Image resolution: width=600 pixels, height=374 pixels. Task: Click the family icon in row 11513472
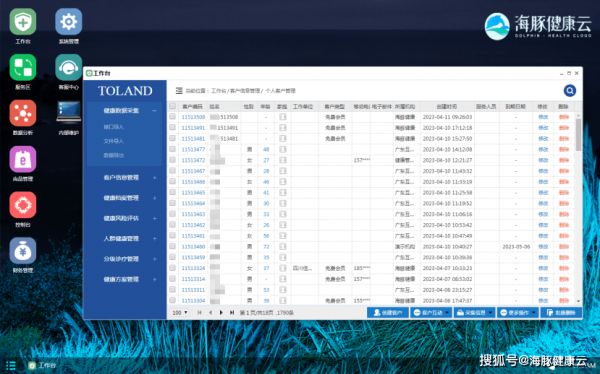tap(282, 160)
